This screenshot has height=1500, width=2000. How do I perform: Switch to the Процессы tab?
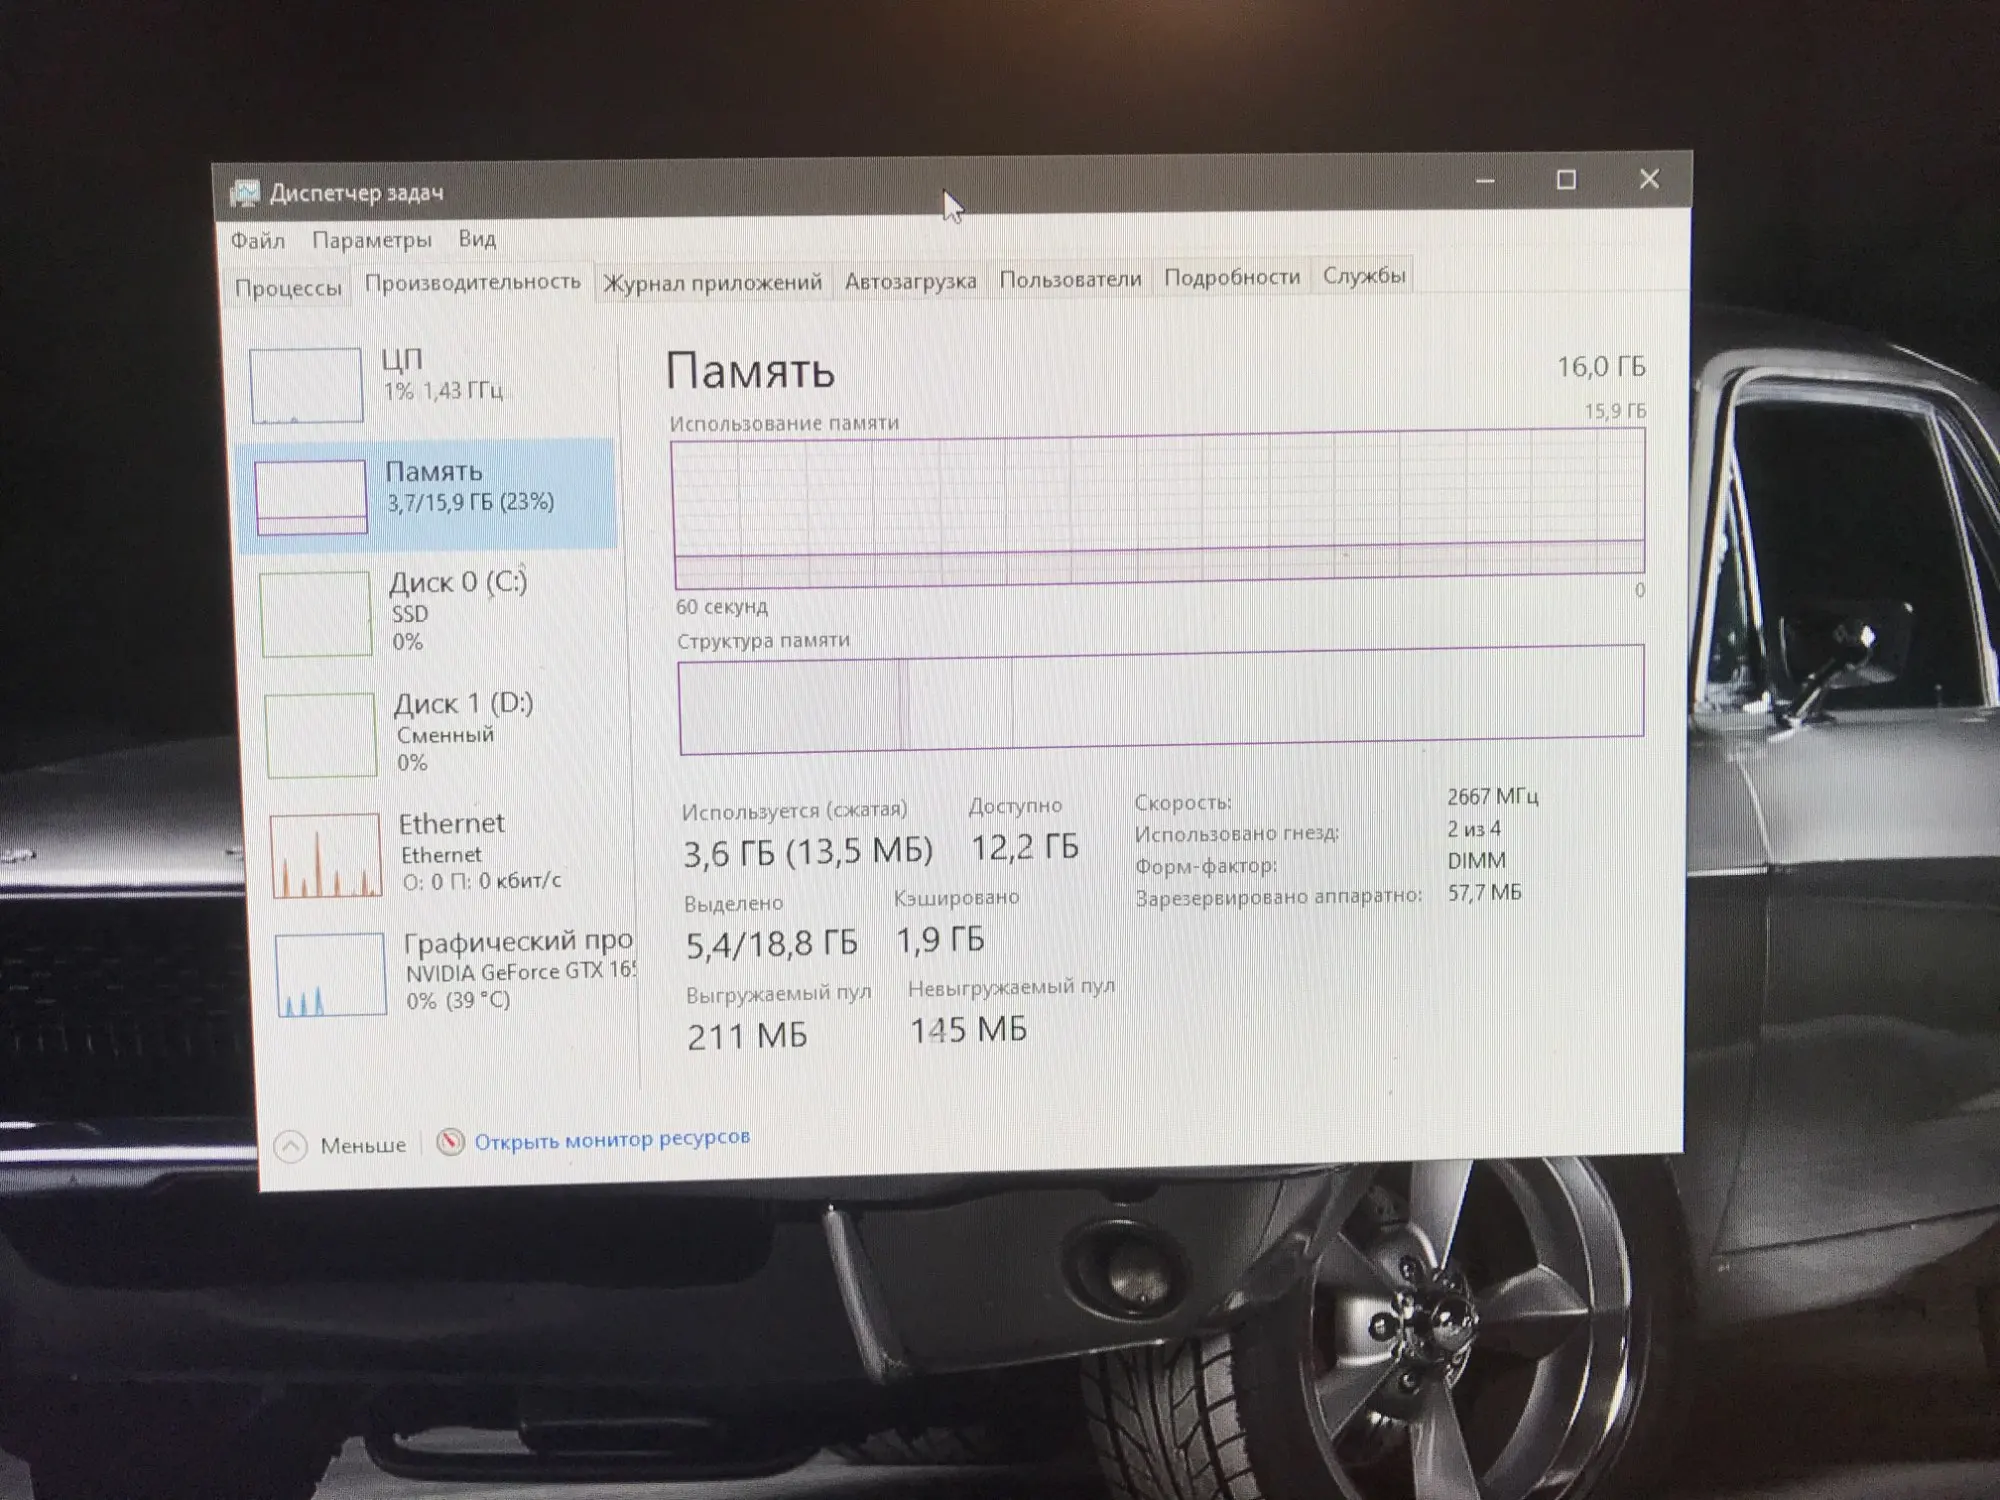click(288, 288)
